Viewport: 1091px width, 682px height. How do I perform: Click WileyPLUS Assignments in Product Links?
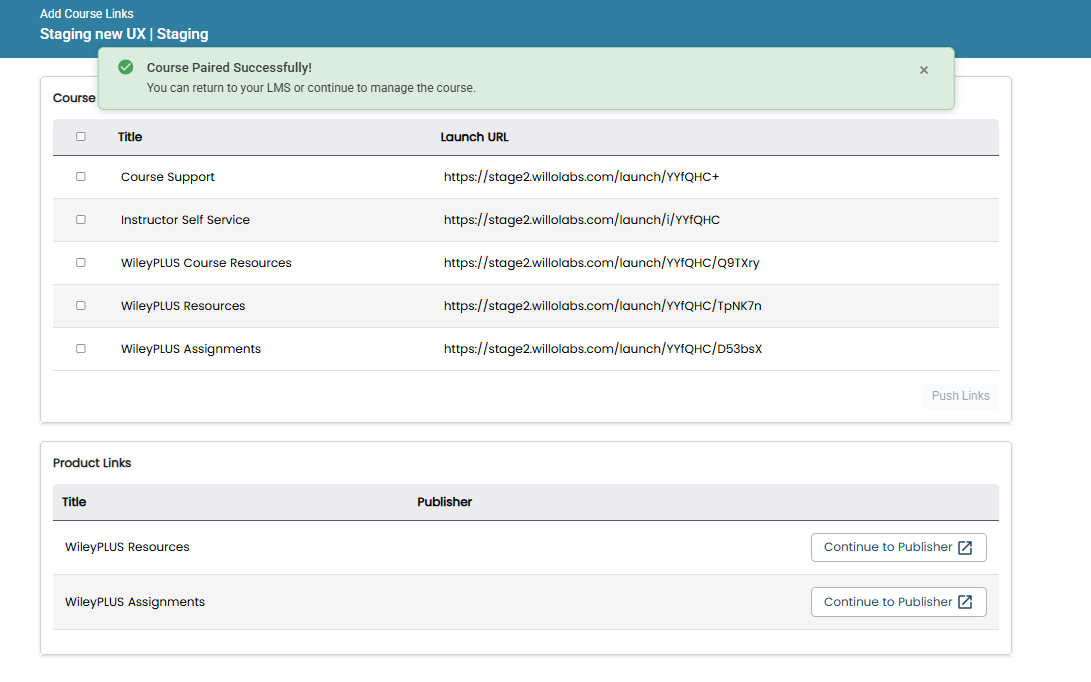(x=135, y=602)
